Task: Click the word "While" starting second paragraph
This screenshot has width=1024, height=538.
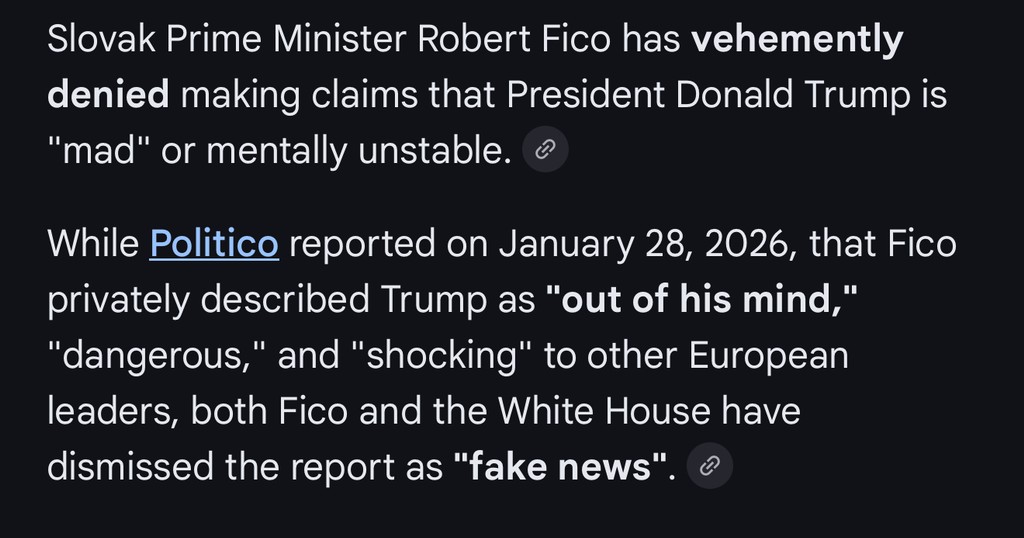Action: click(x=92, y=243)
